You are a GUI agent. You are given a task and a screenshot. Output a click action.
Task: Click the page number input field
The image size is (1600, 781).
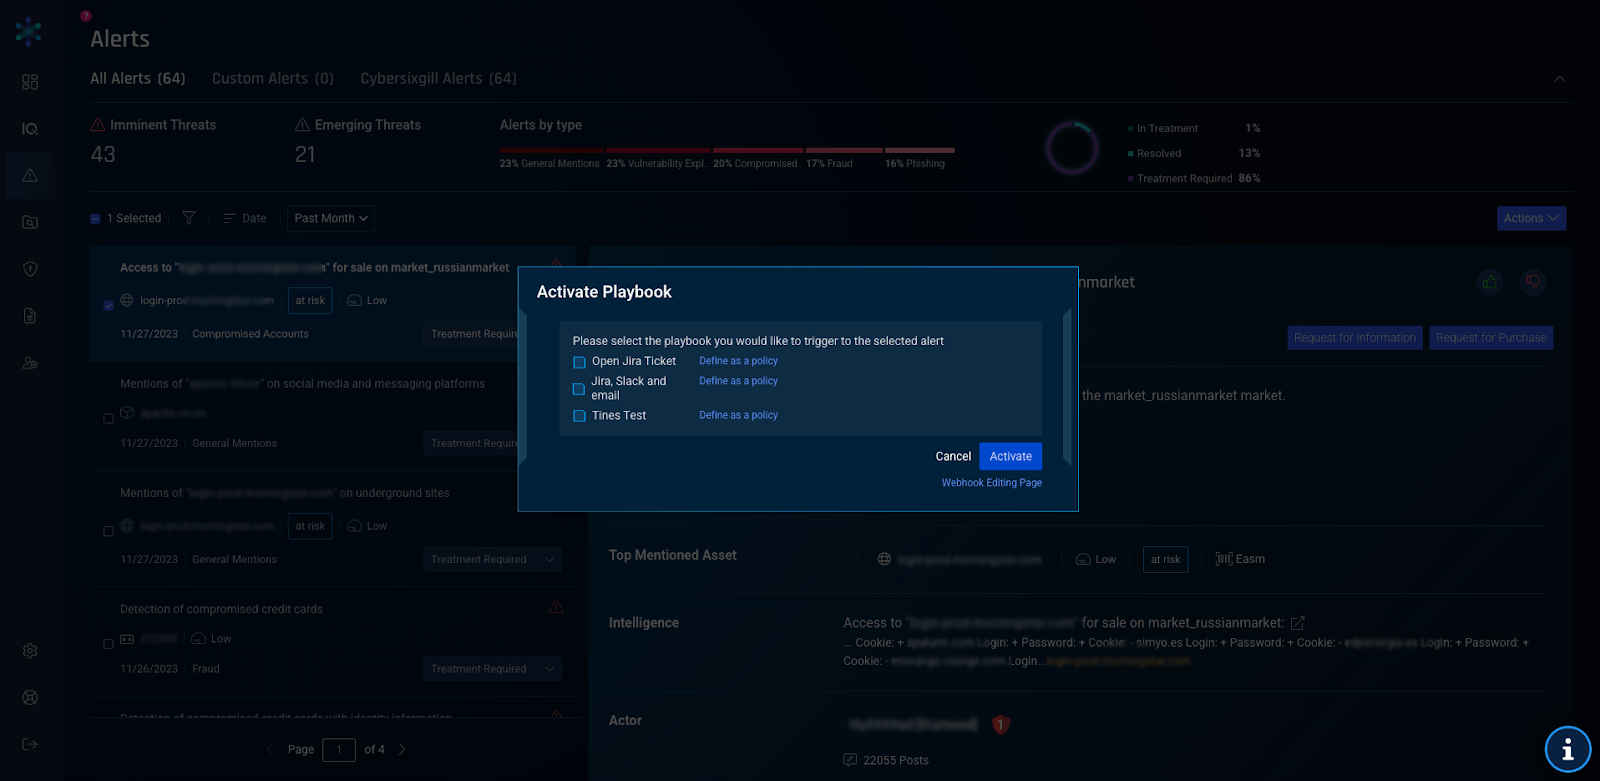tap(339, 750)
